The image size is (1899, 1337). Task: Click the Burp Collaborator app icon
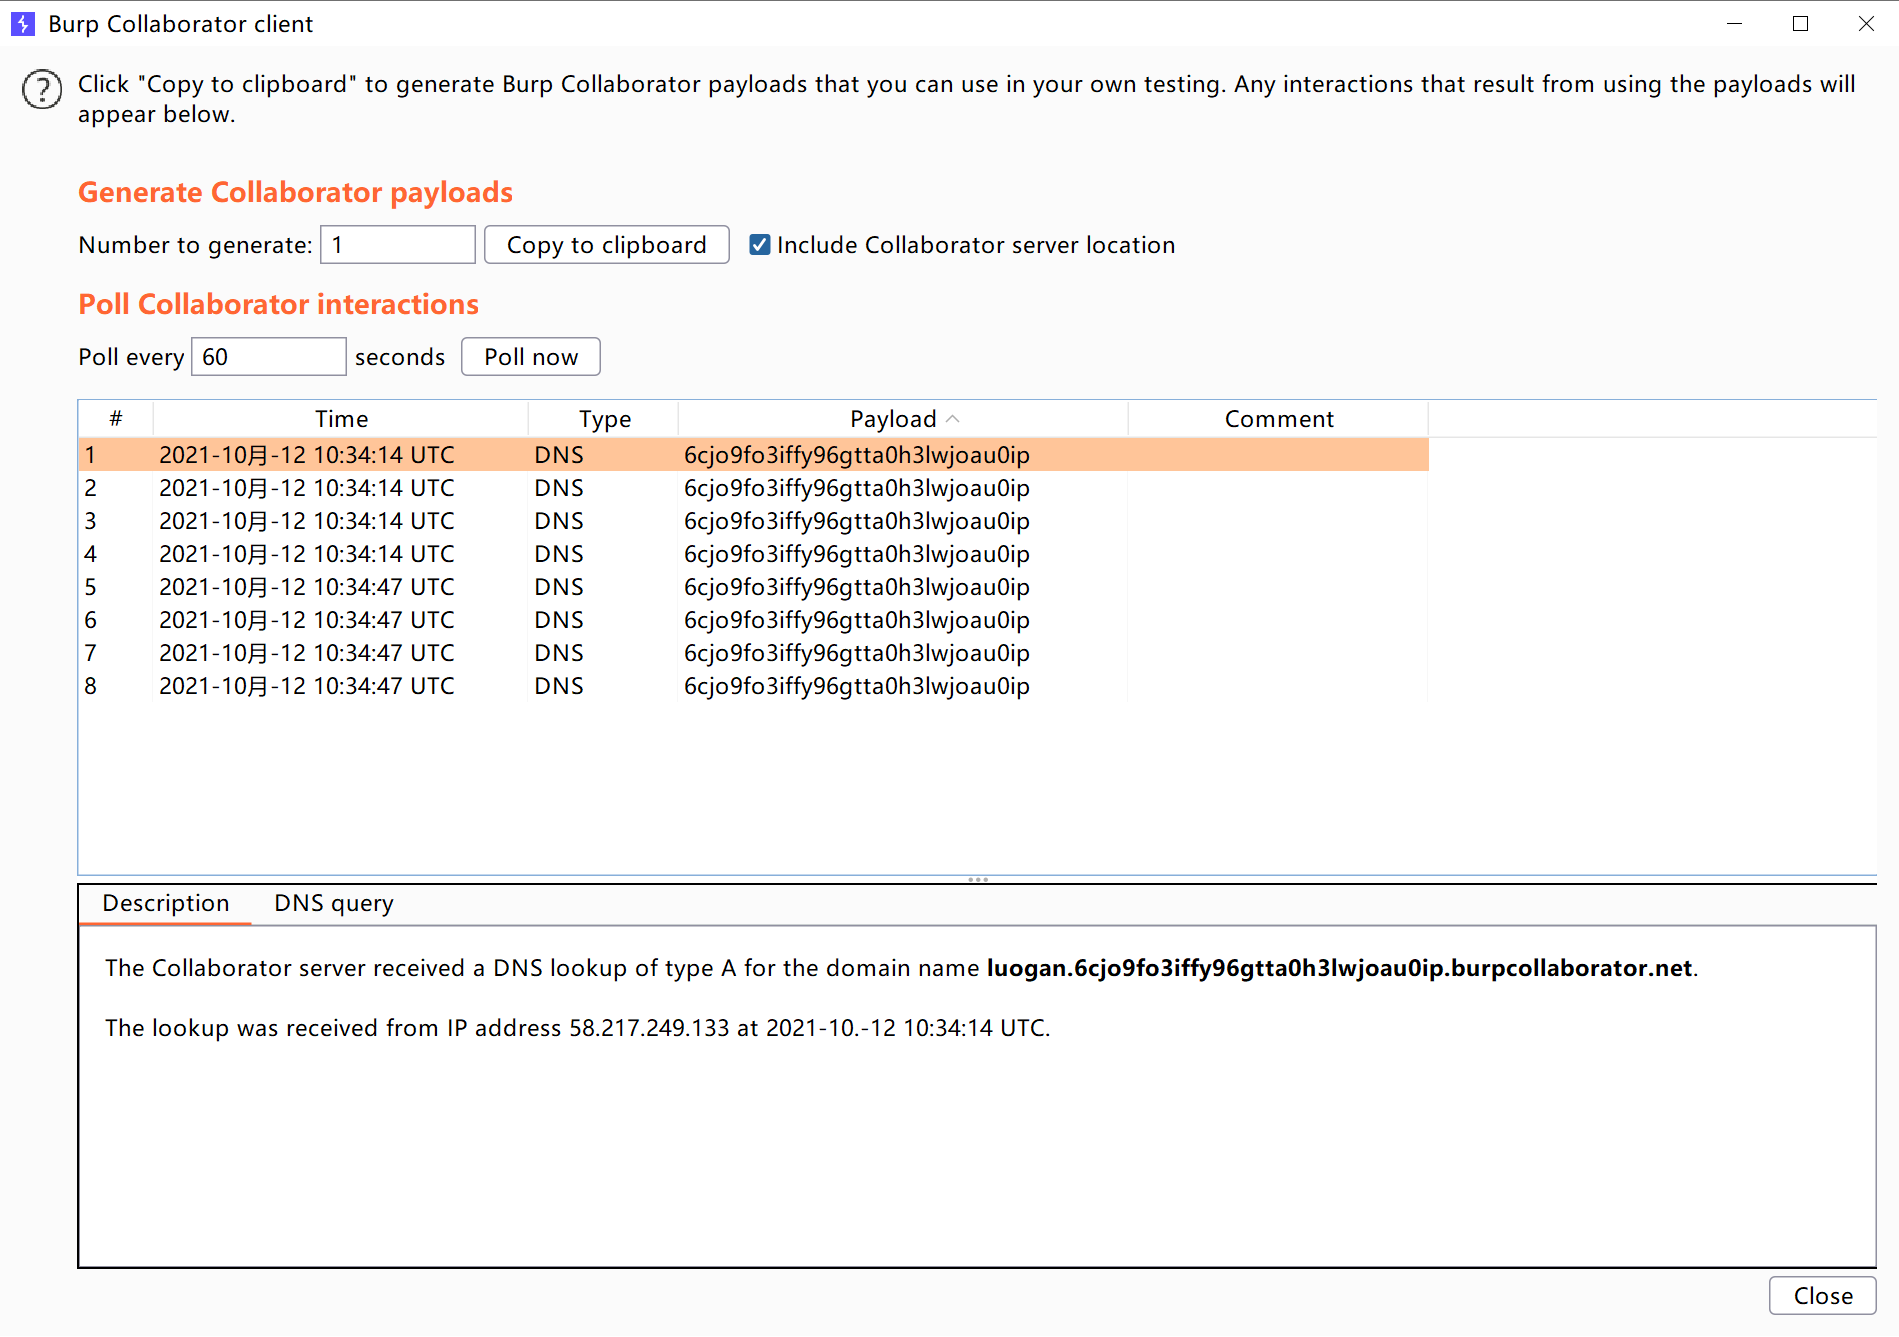[22, 24]
